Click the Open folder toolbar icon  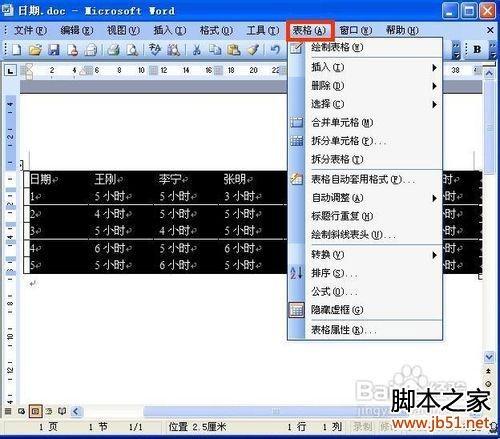tap(35, 50)
